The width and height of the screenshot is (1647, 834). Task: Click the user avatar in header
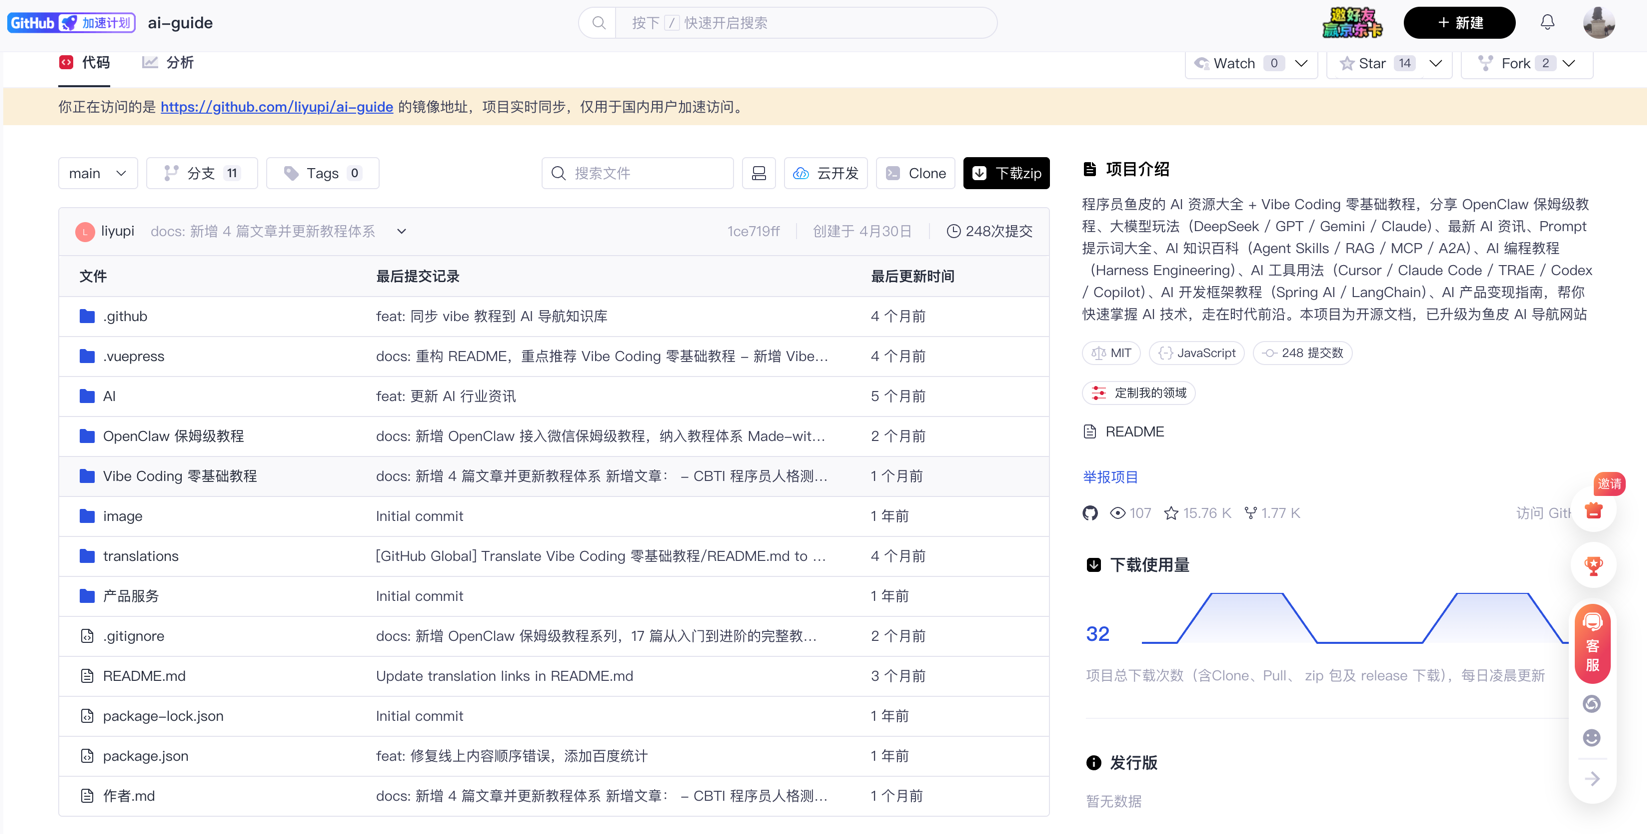click(x=1598, y=22)
